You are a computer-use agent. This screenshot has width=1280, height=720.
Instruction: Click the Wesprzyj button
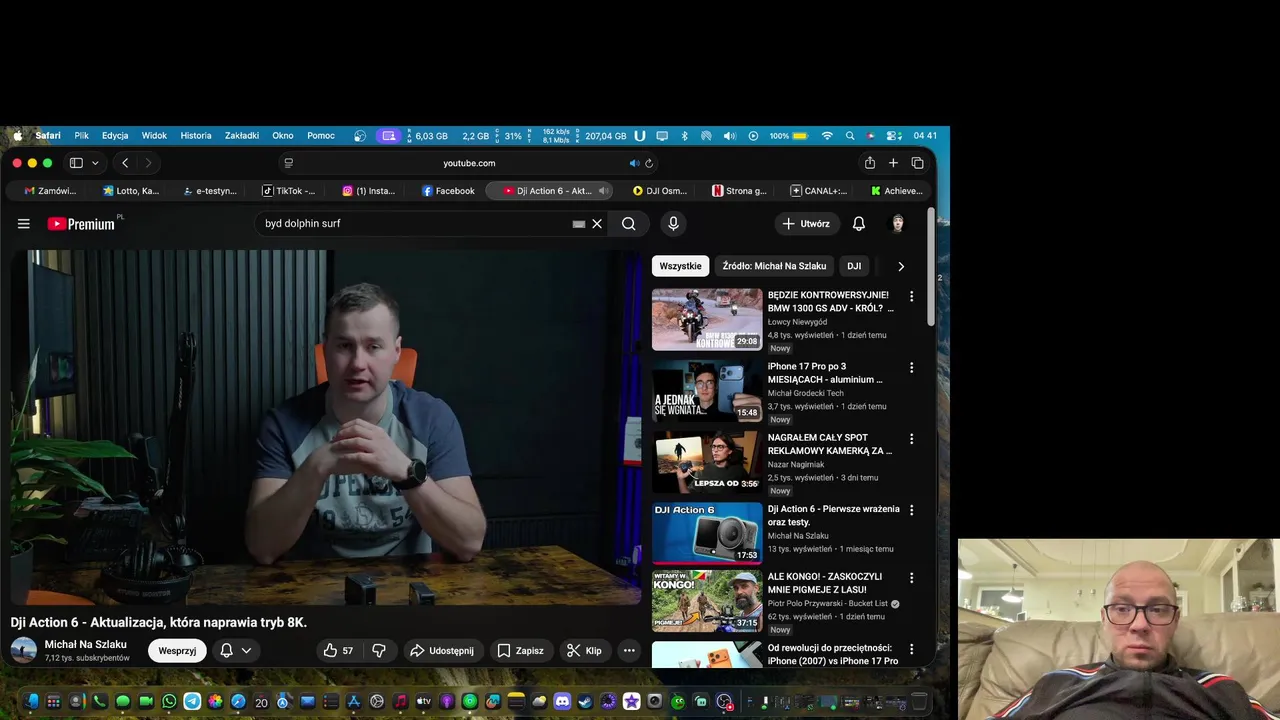point(177,651)
